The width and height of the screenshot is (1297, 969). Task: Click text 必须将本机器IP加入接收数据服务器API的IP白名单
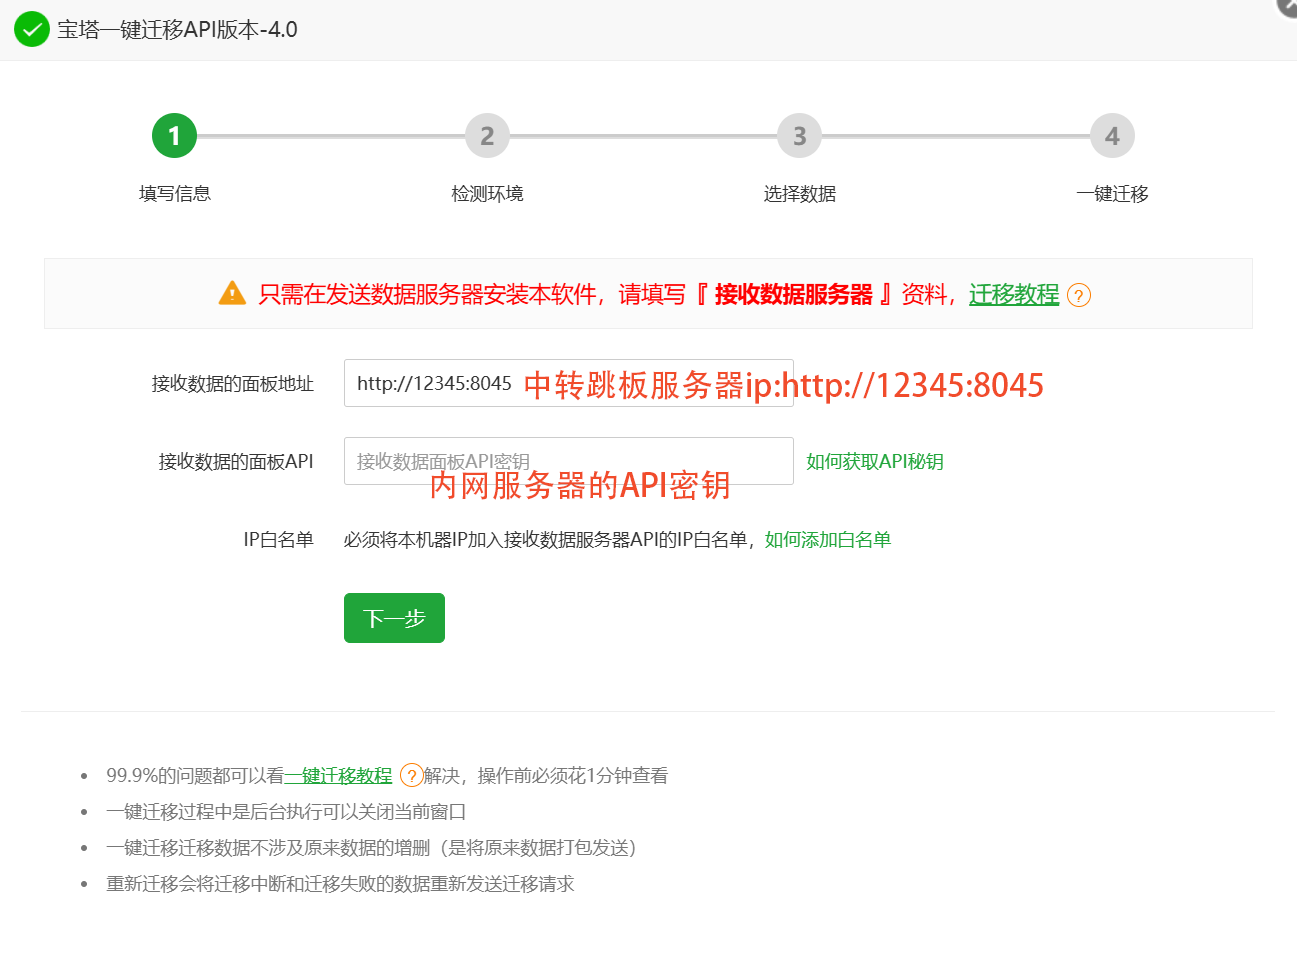[546, 540]
